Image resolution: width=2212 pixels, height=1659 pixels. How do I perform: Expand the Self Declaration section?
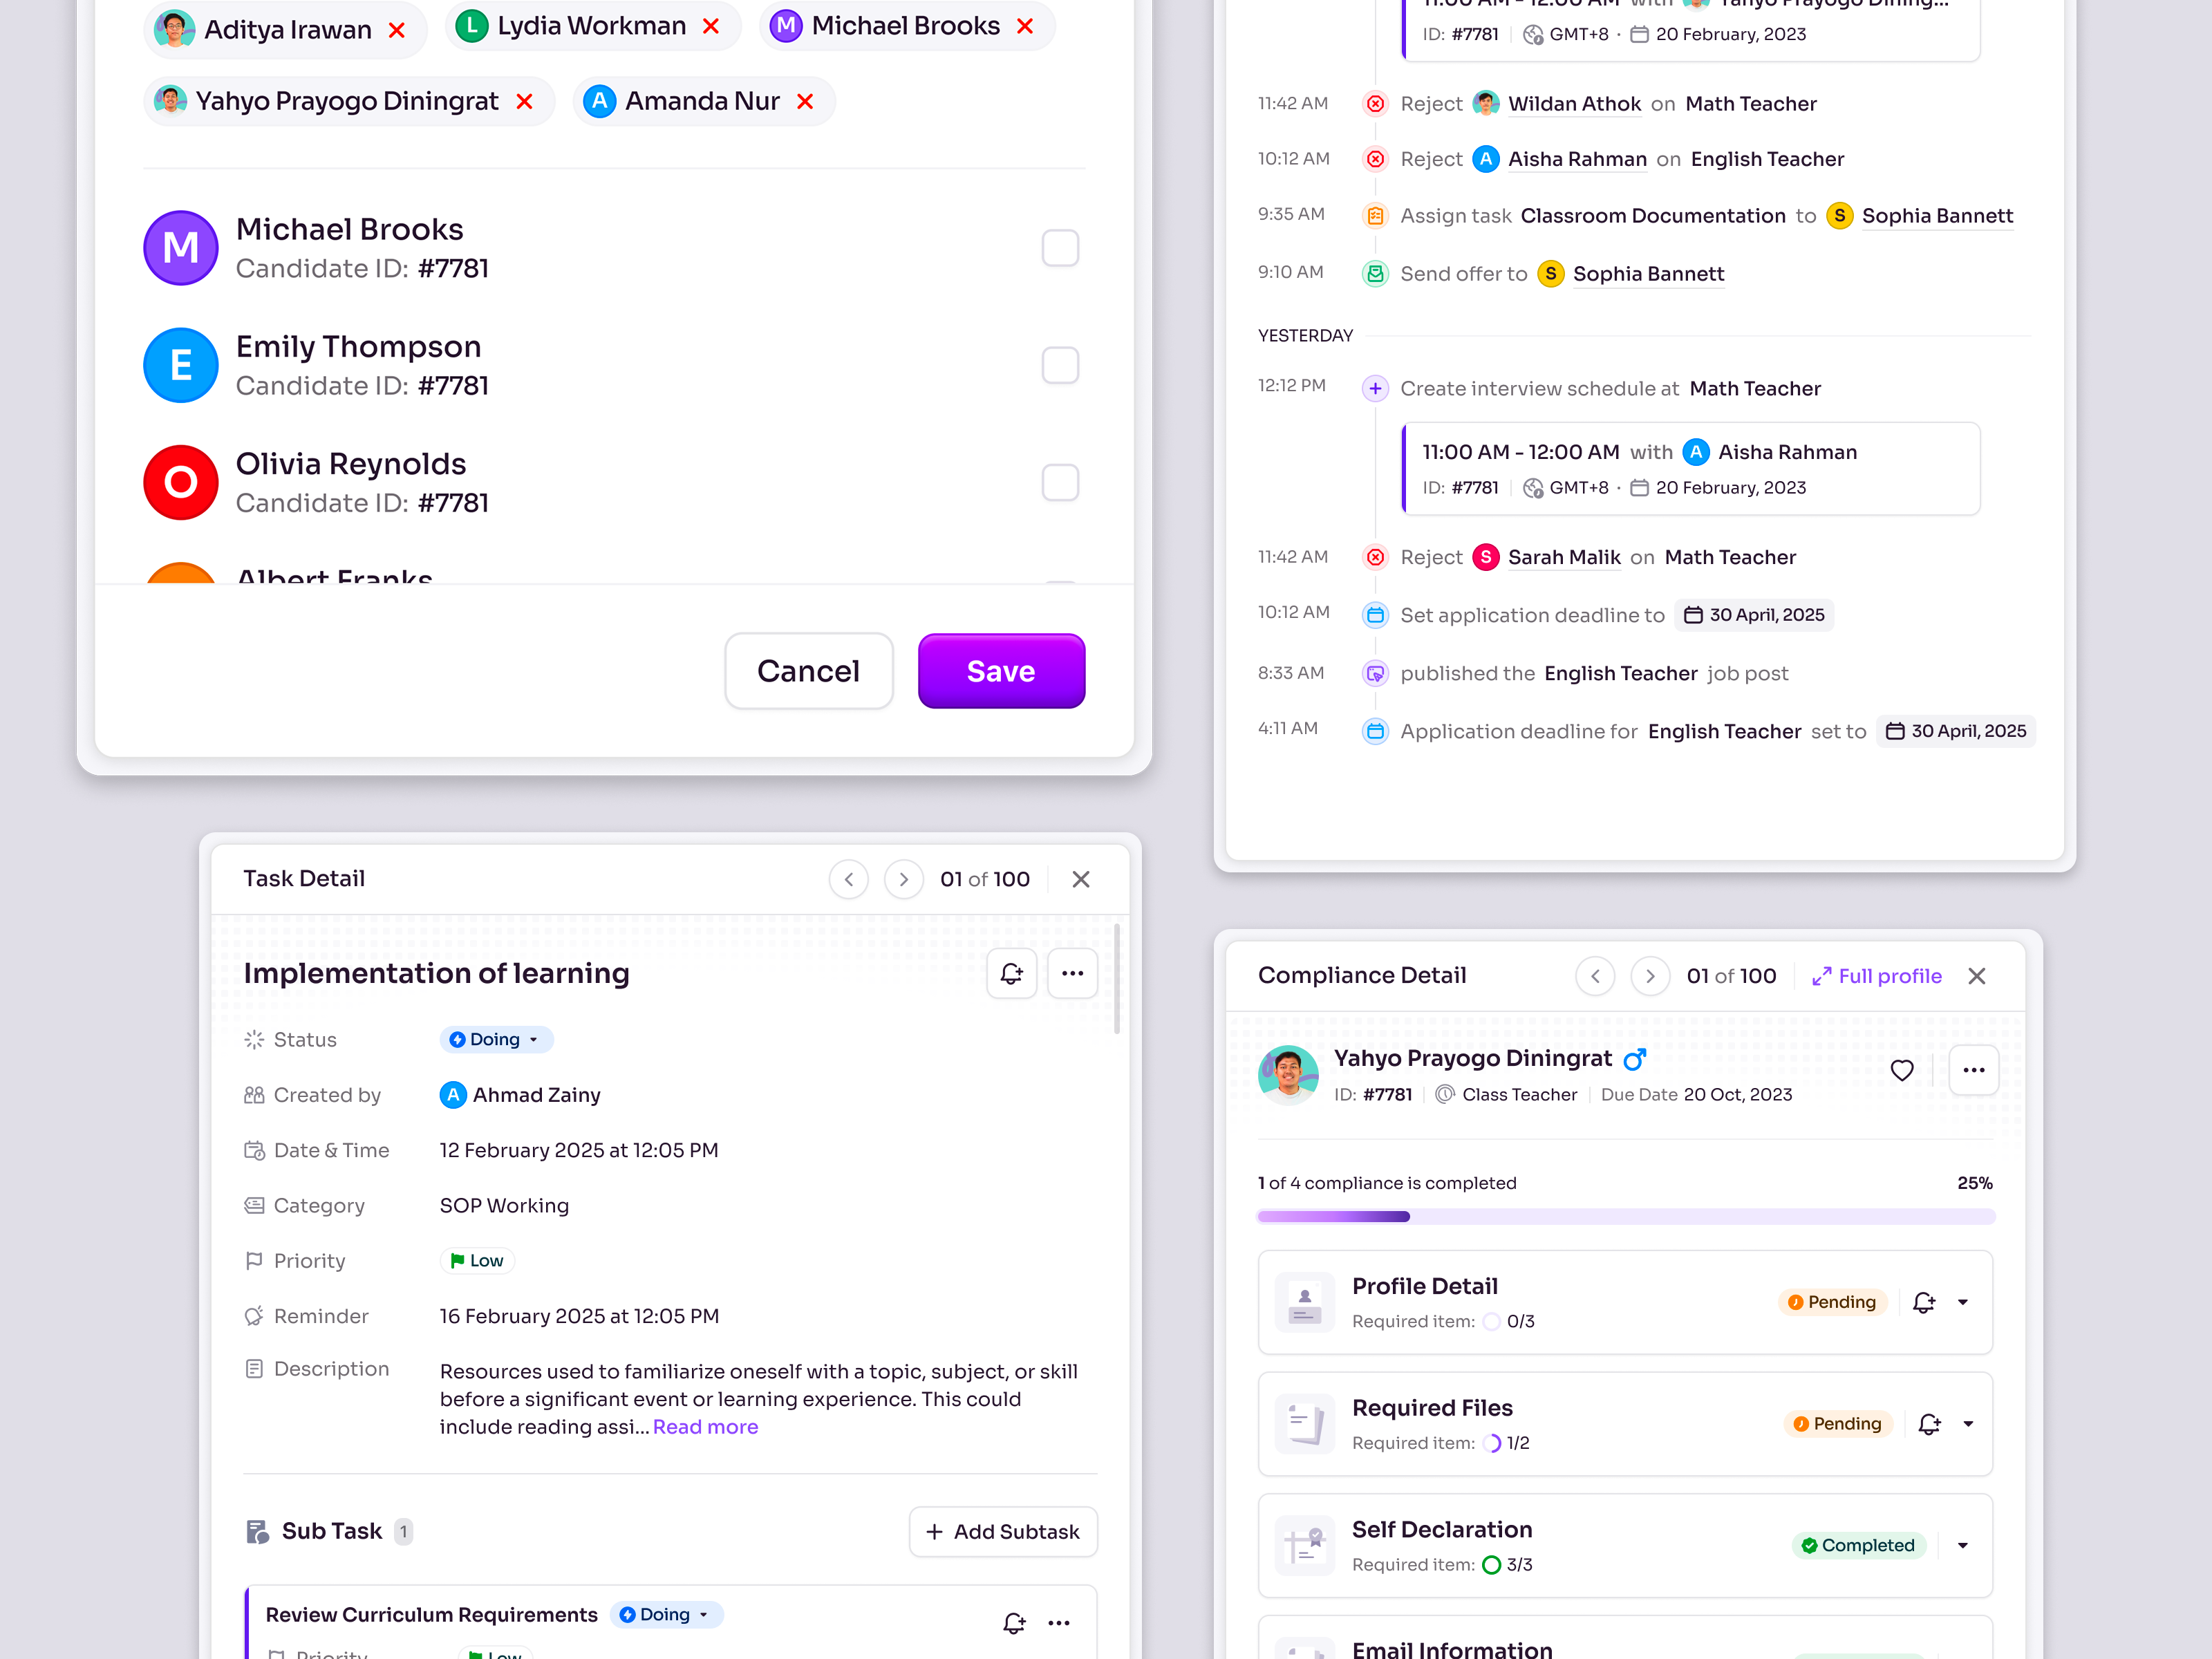click(x=1962, y=1545)
